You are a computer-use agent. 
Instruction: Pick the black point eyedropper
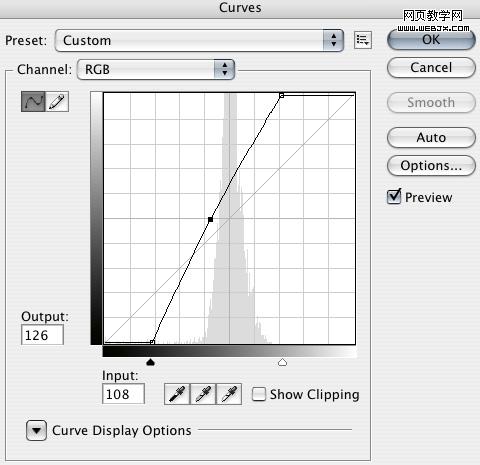tap(177, 394)
